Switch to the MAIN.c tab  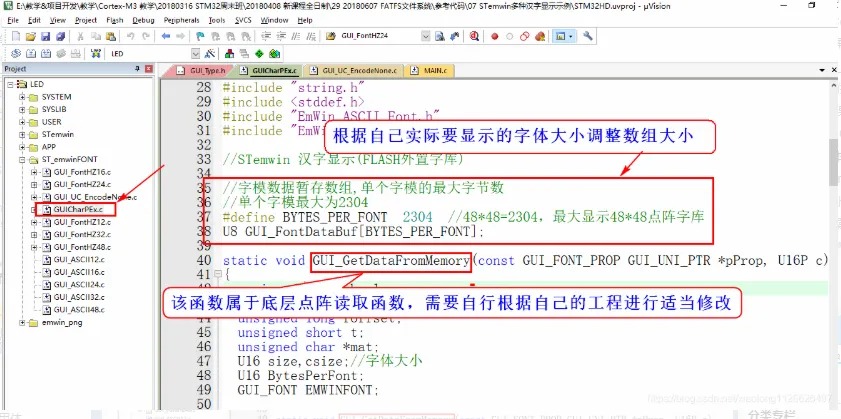pyautogui.click(x=431, y=70)
